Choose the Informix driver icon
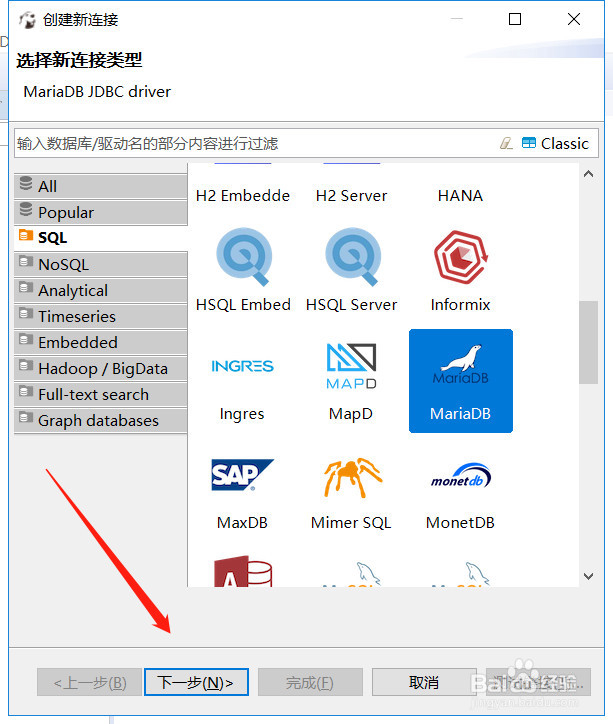The image size is (613, 724). pos(460,257)
